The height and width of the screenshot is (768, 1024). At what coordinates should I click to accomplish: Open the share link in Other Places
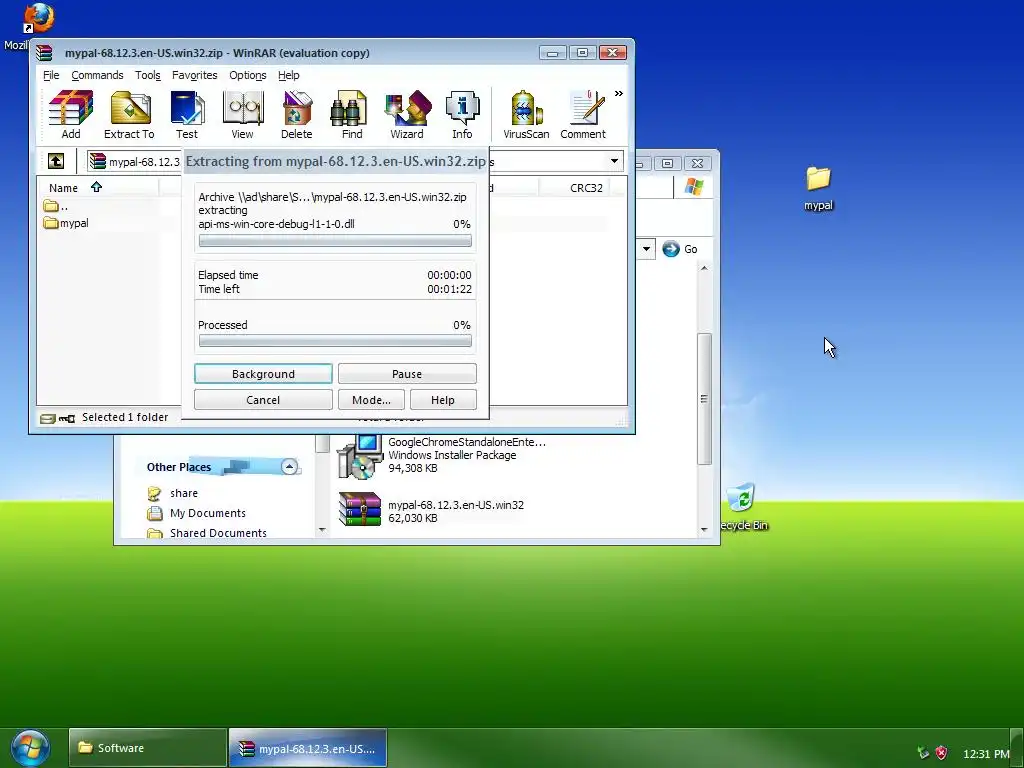pos(184,493)
